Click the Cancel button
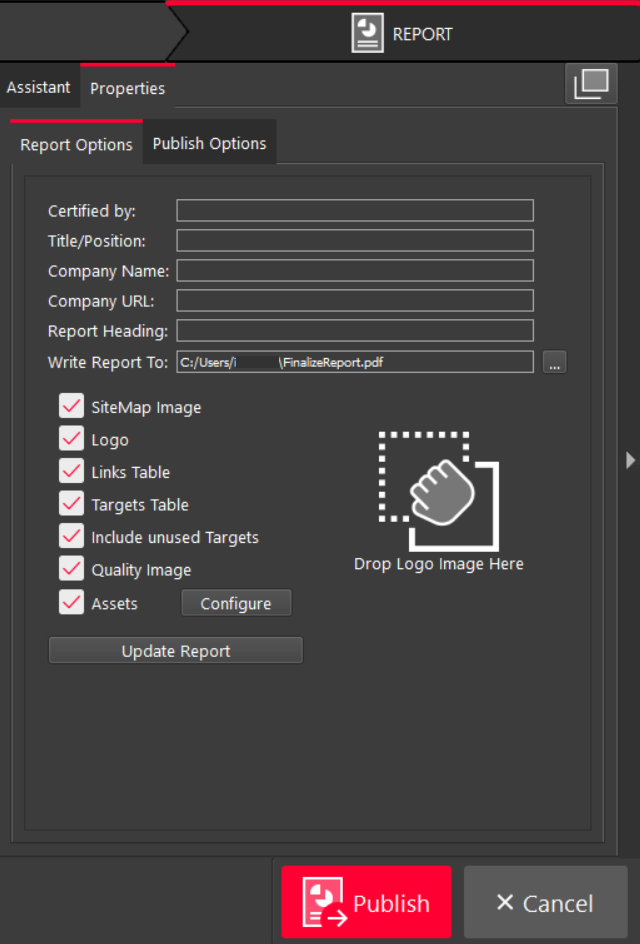640x944 pixels. click(x=545, y=903)
